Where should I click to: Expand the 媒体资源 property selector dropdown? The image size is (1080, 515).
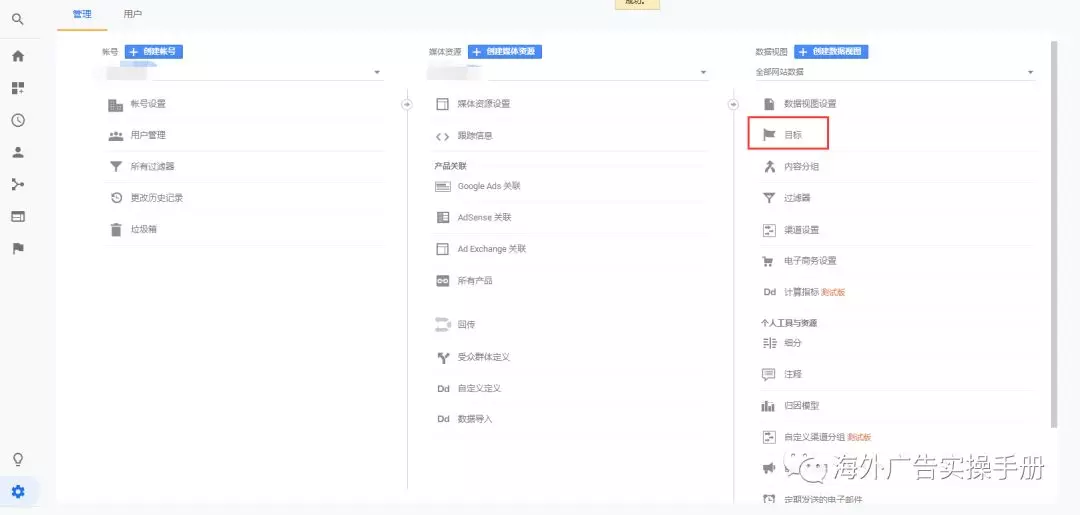pyautogui.click(x=704, y=72)
